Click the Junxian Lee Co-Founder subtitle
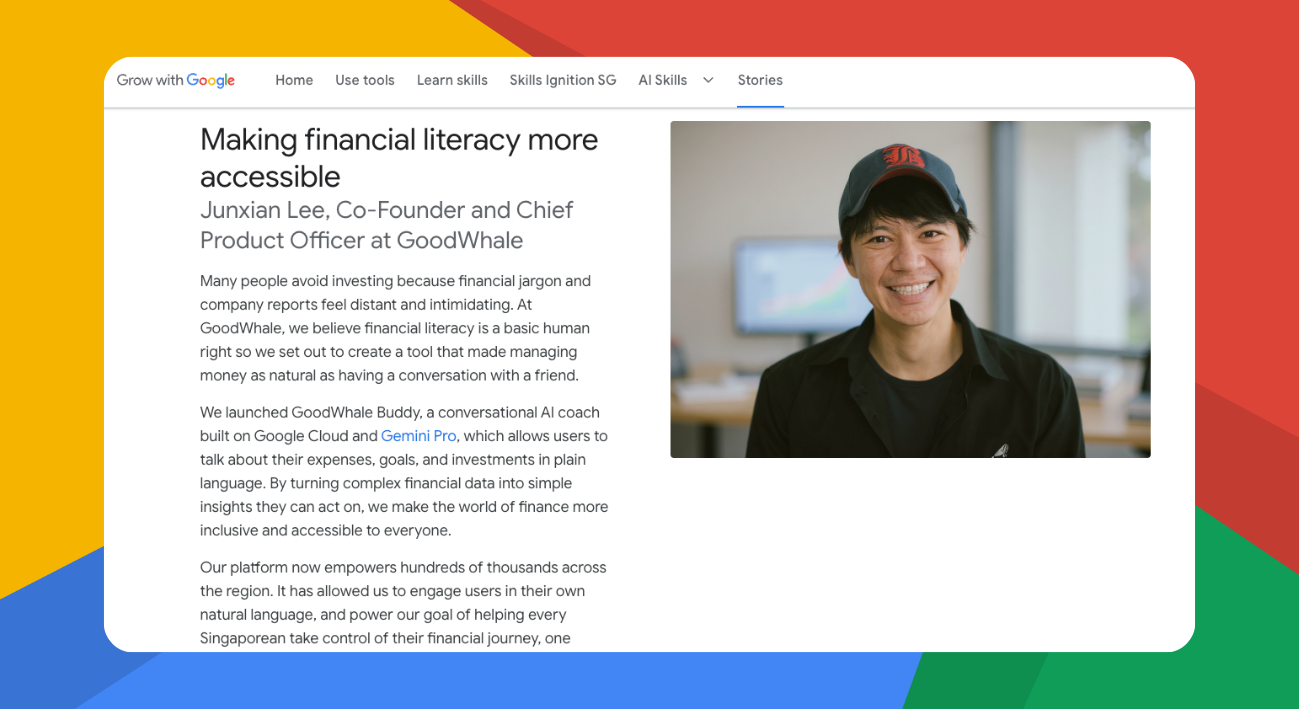This screenshot has width=1299, height=709. coord(387,225)
